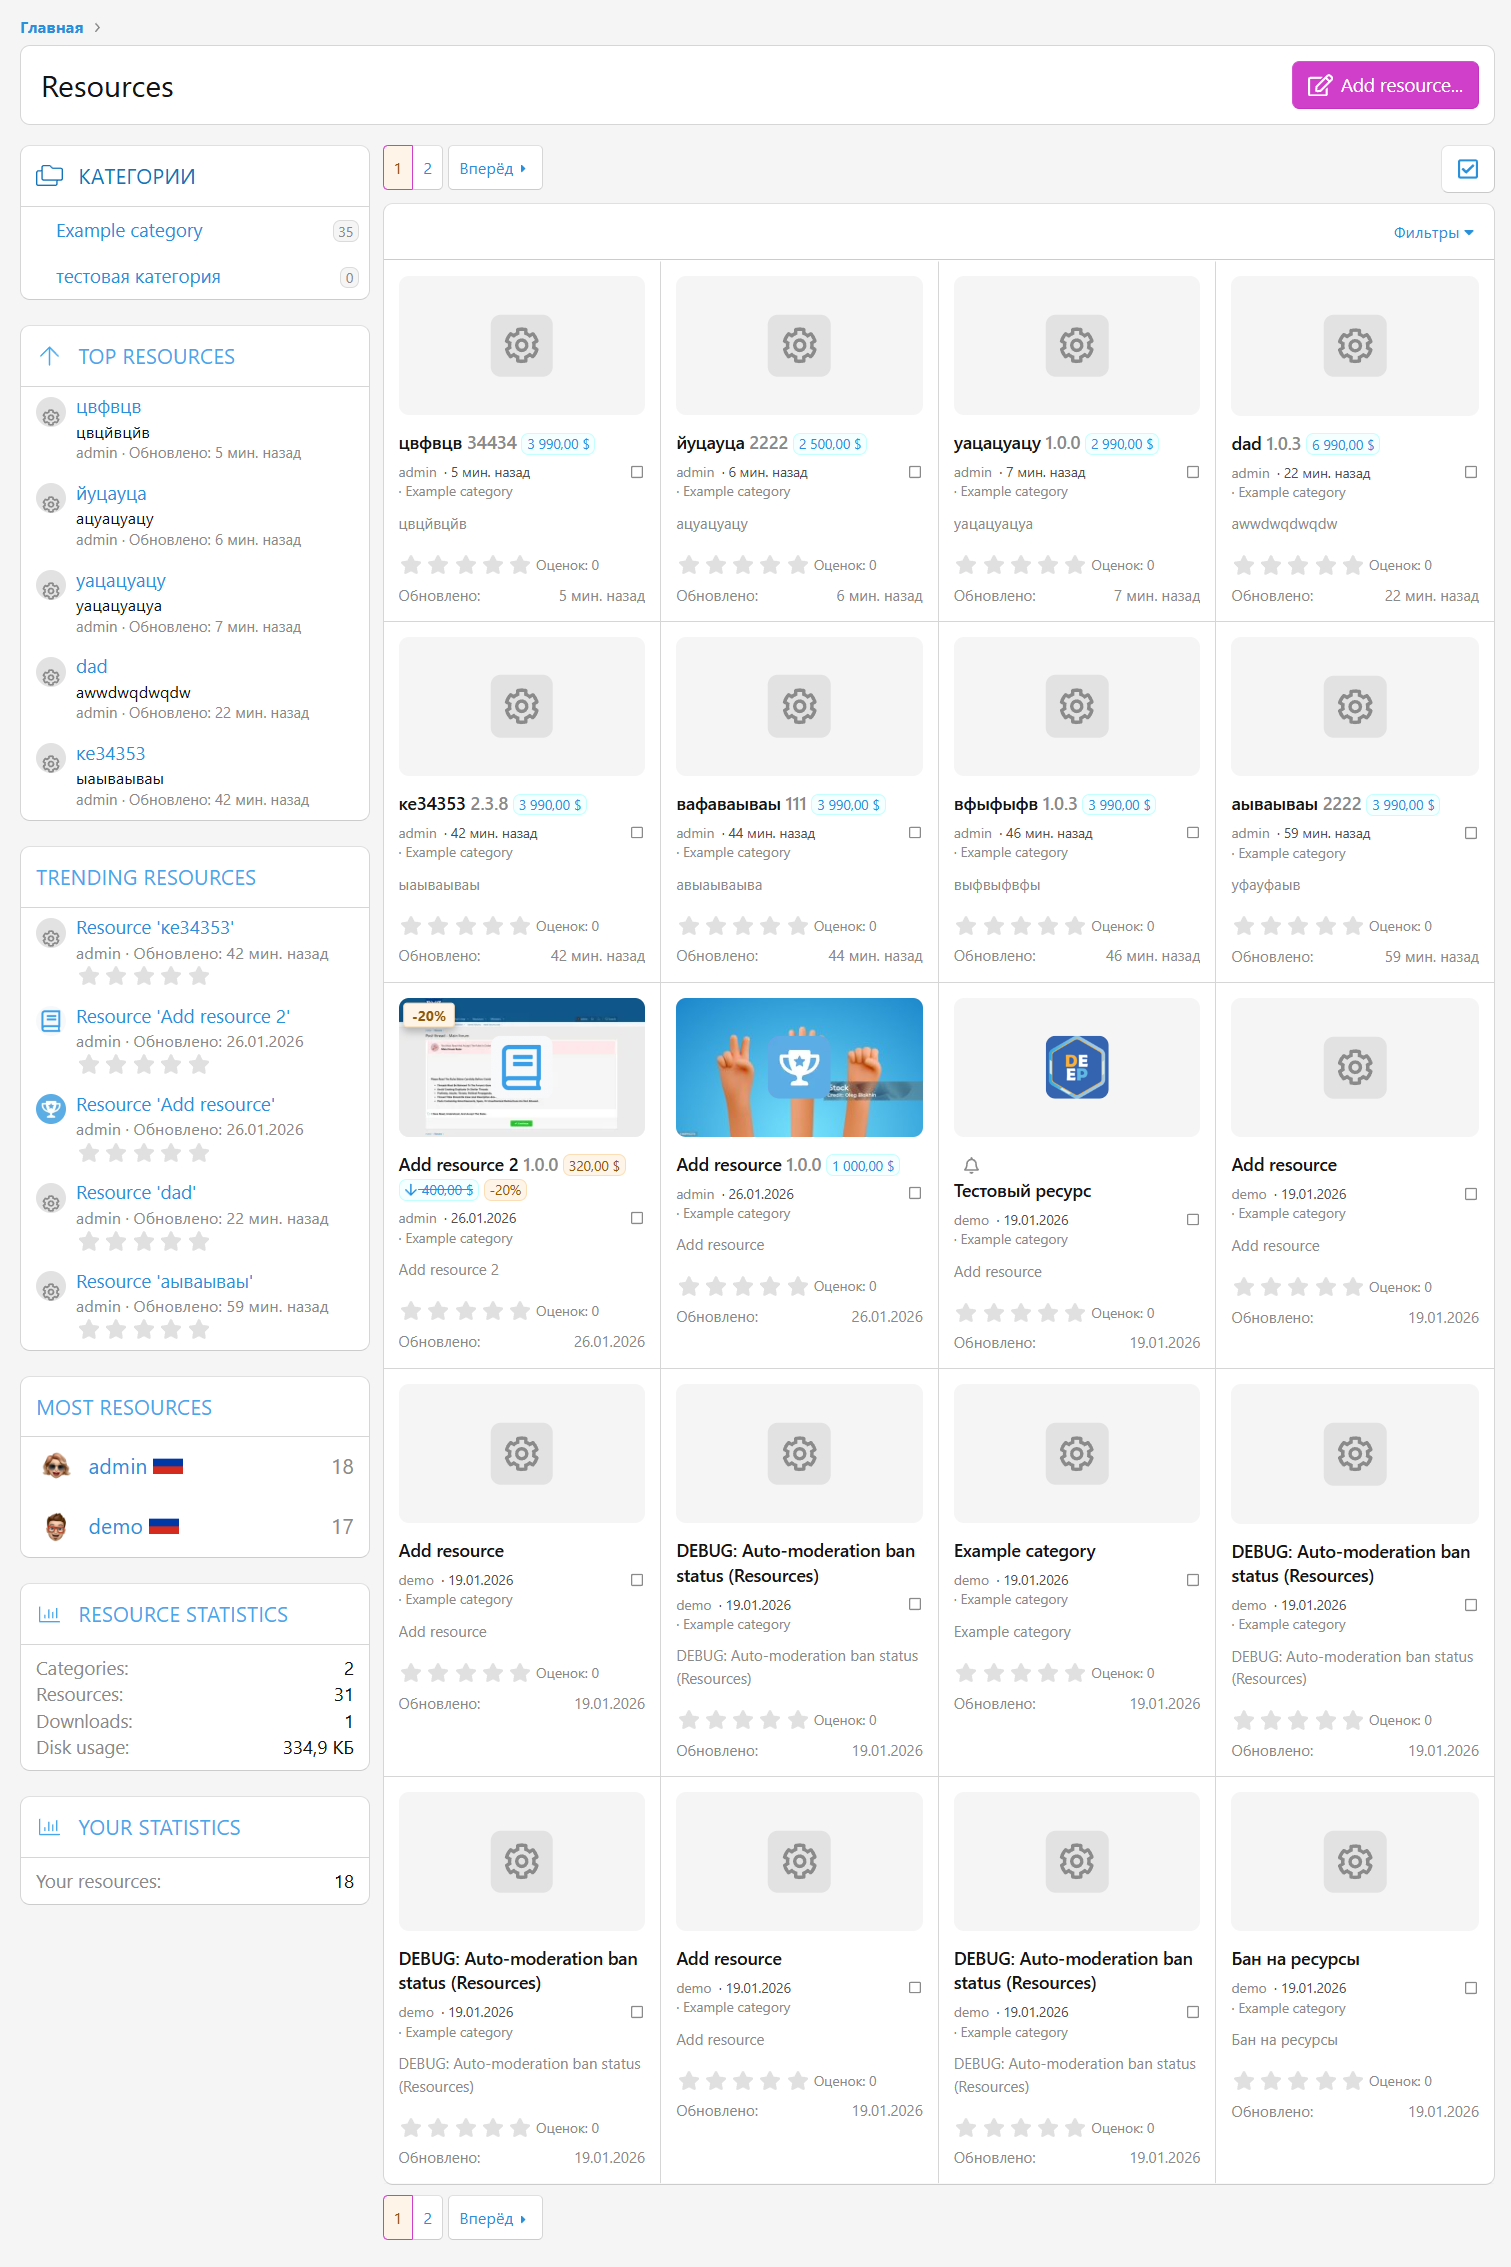Click Вперёд next-page arrow at bottom
1511x2267 pixels.
pos(494,2218)
